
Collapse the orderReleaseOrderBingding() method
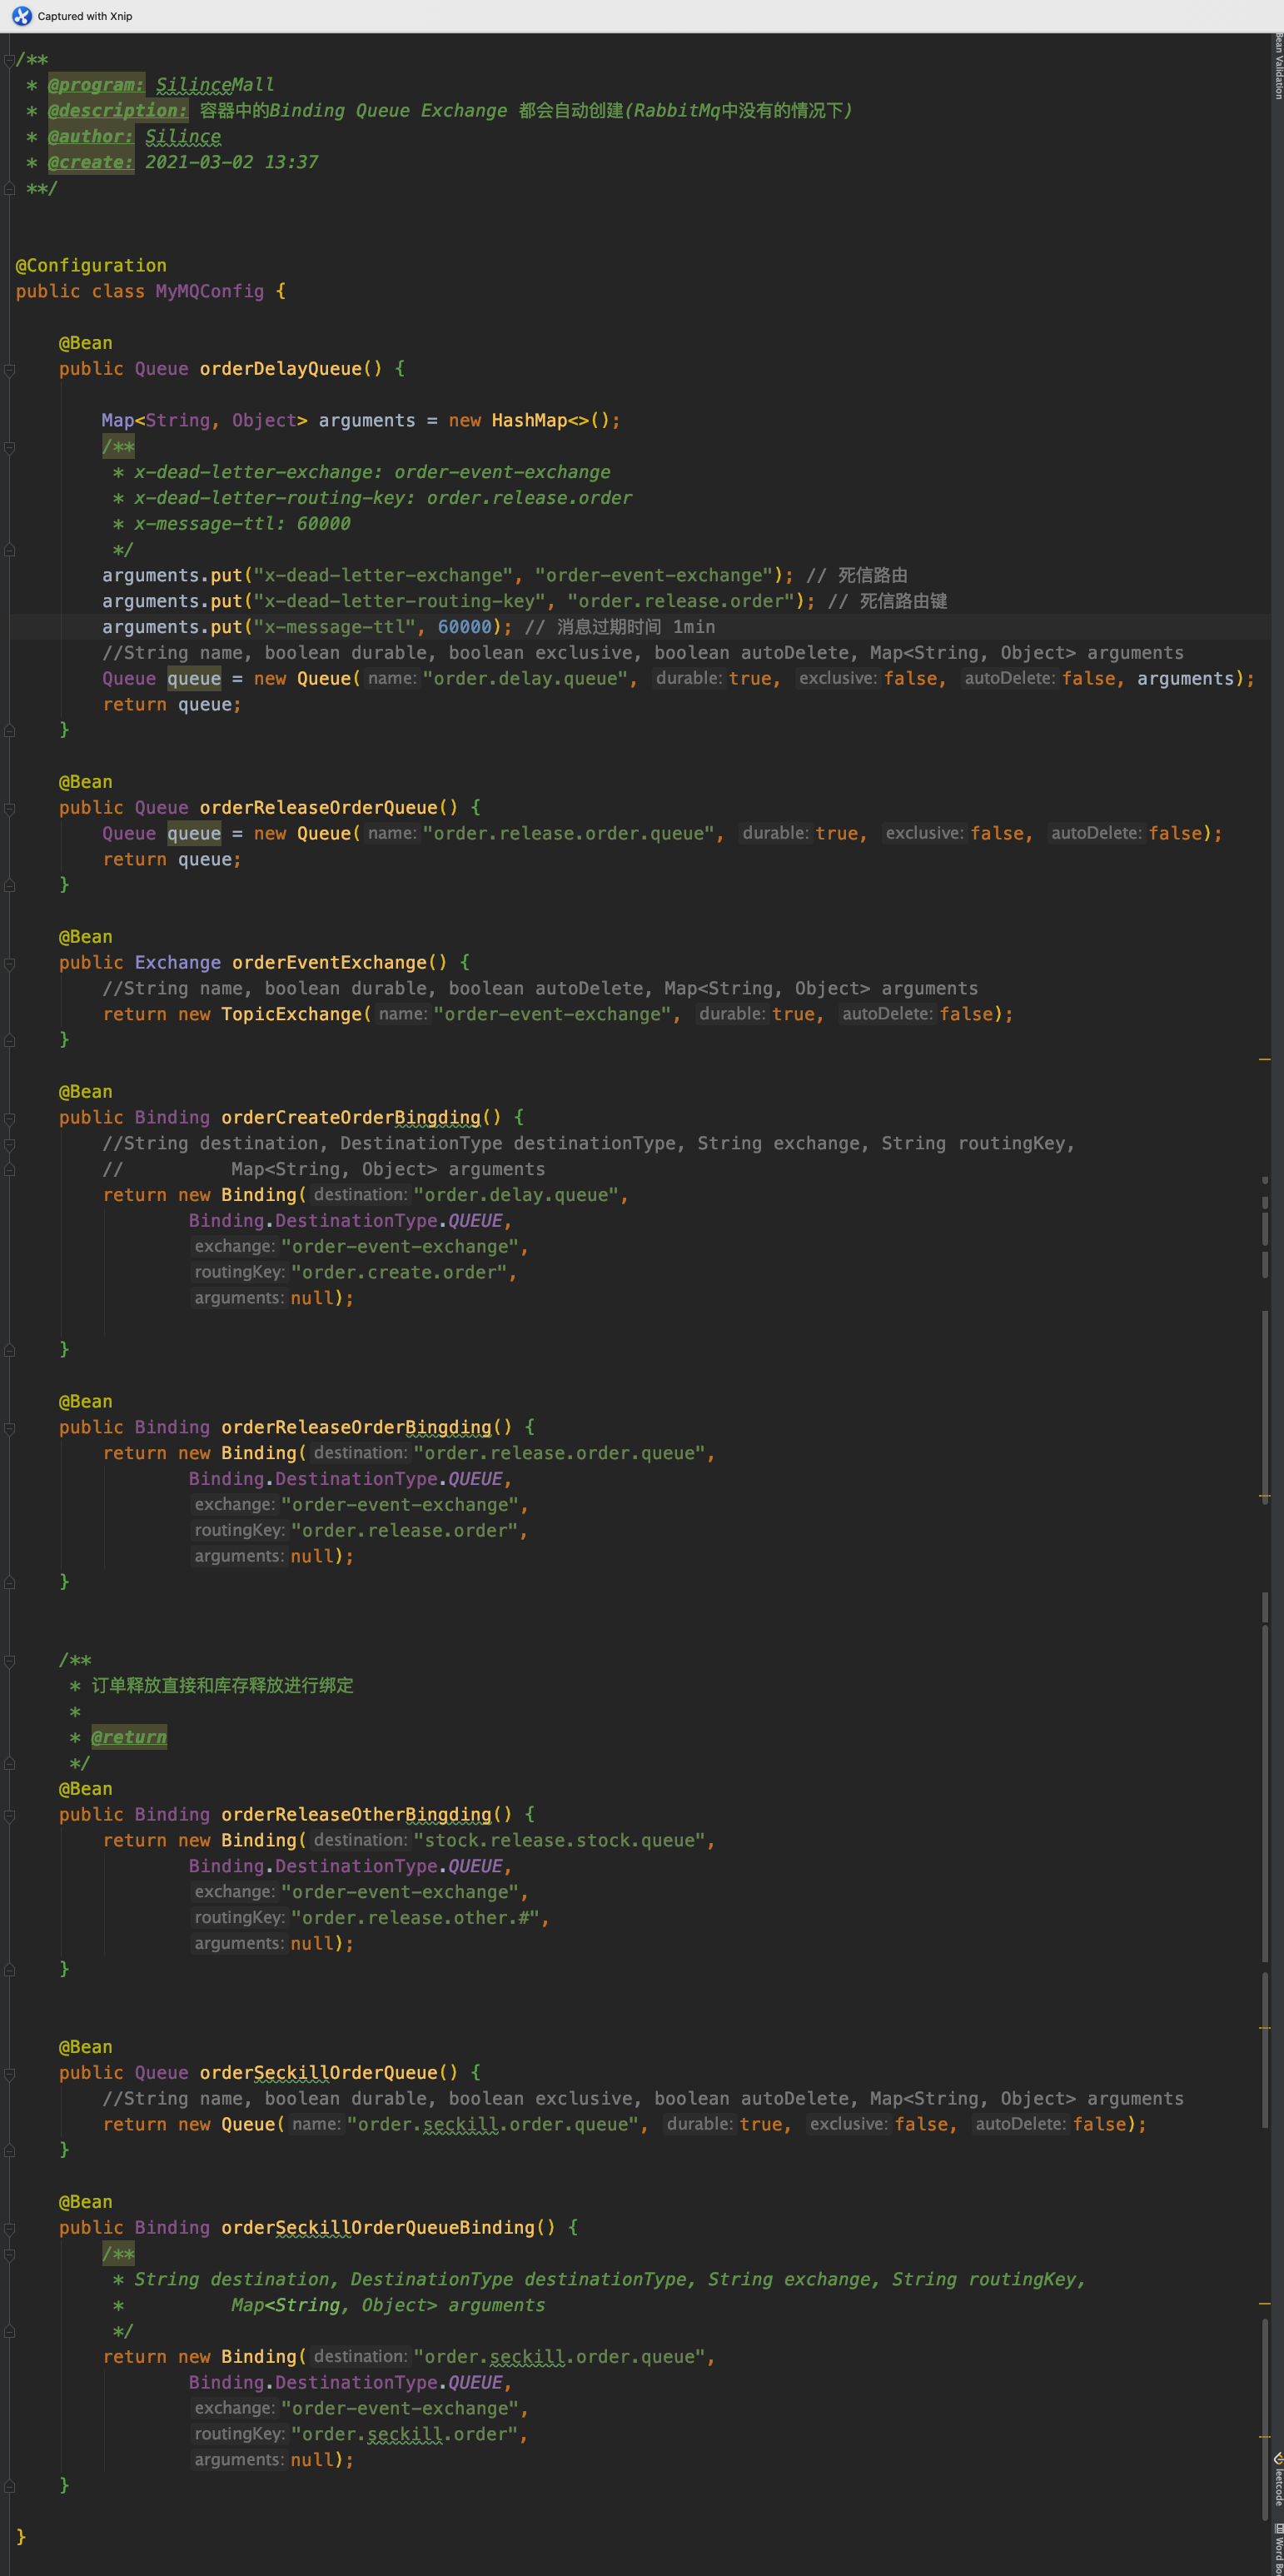coord(9,1428)
